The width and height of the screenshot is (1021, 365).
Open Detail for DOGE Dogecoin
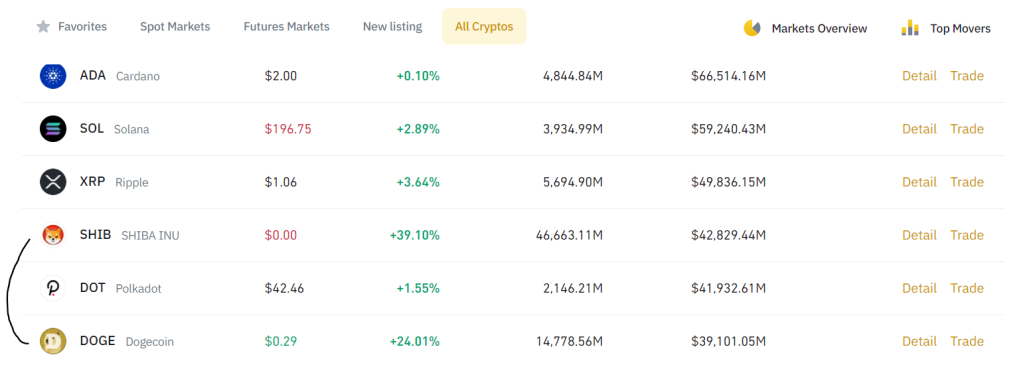tap(919, 341)
